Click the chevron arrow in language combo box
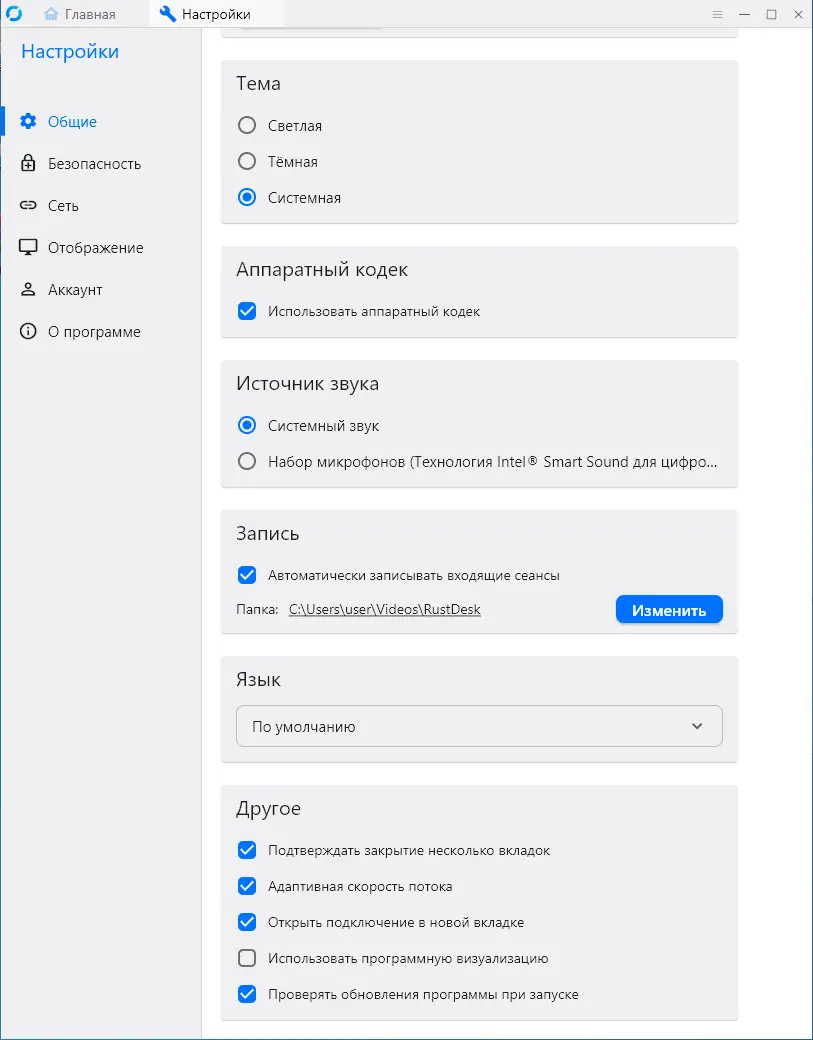 pos(697,727)
